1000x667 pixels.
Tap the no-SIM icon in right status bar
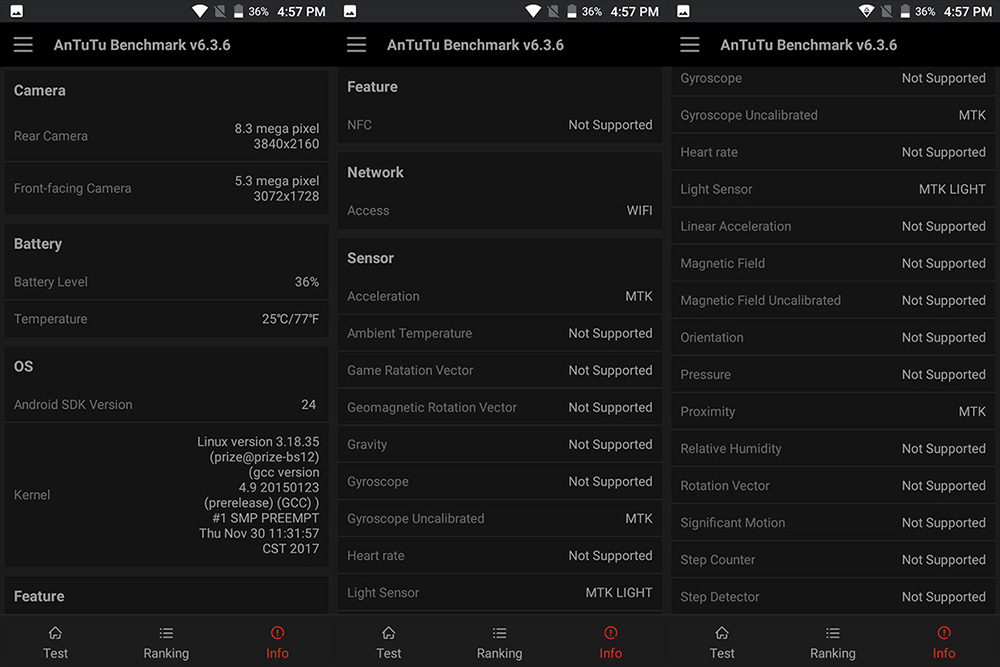(886, 11)
